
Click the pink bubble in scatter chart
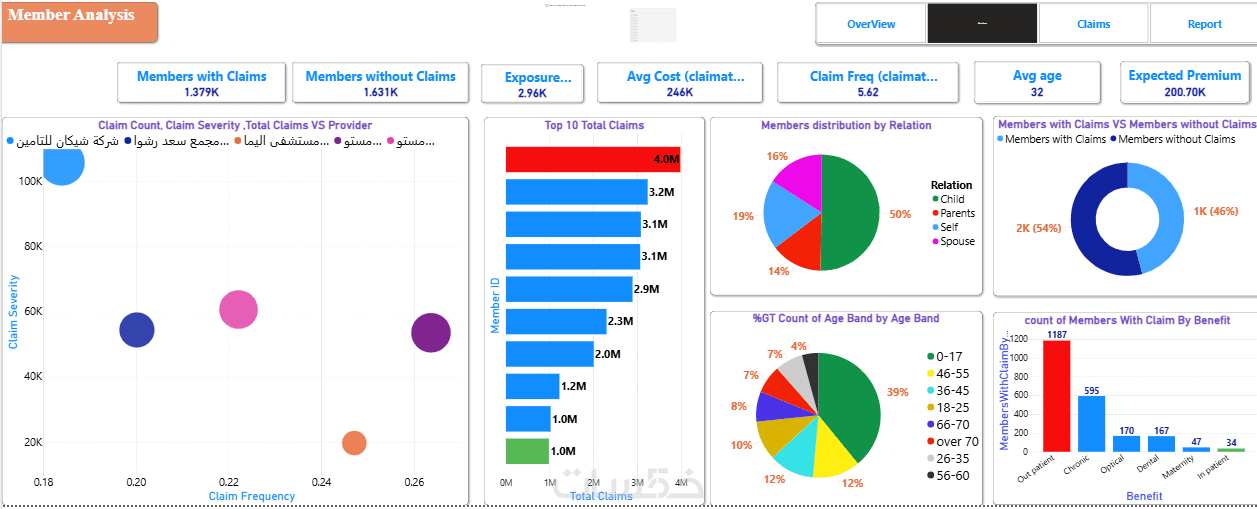pyautogui.click(x=238, y=309)
